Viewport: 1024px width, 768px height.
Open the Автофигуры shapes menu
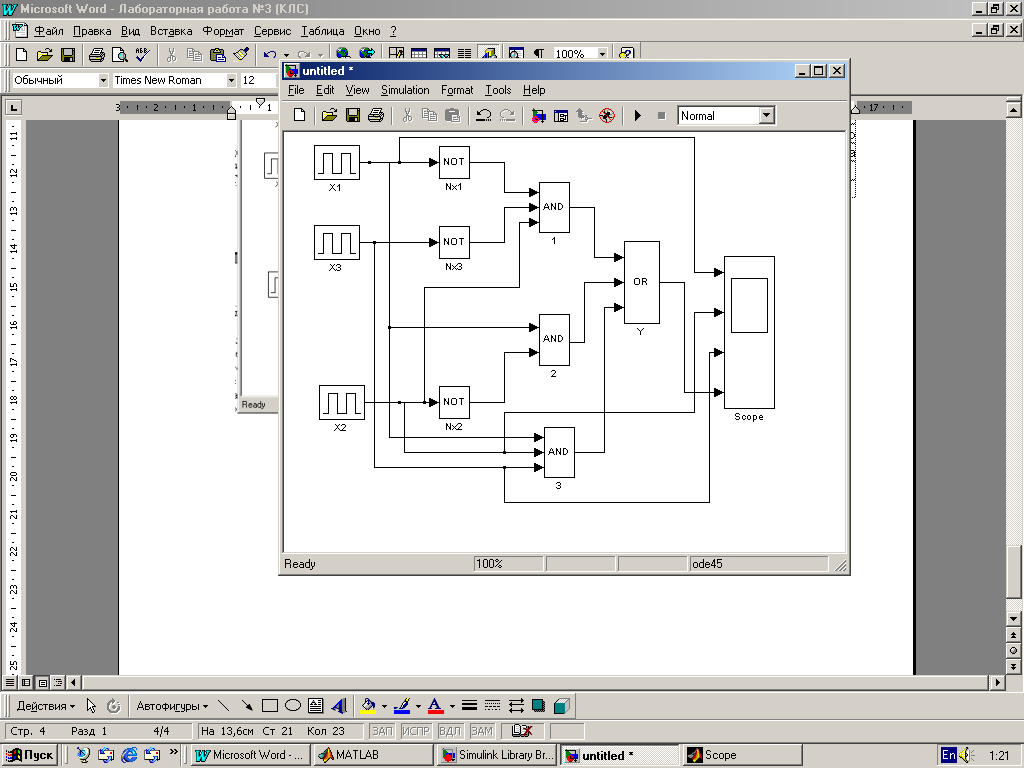(172, 706)
